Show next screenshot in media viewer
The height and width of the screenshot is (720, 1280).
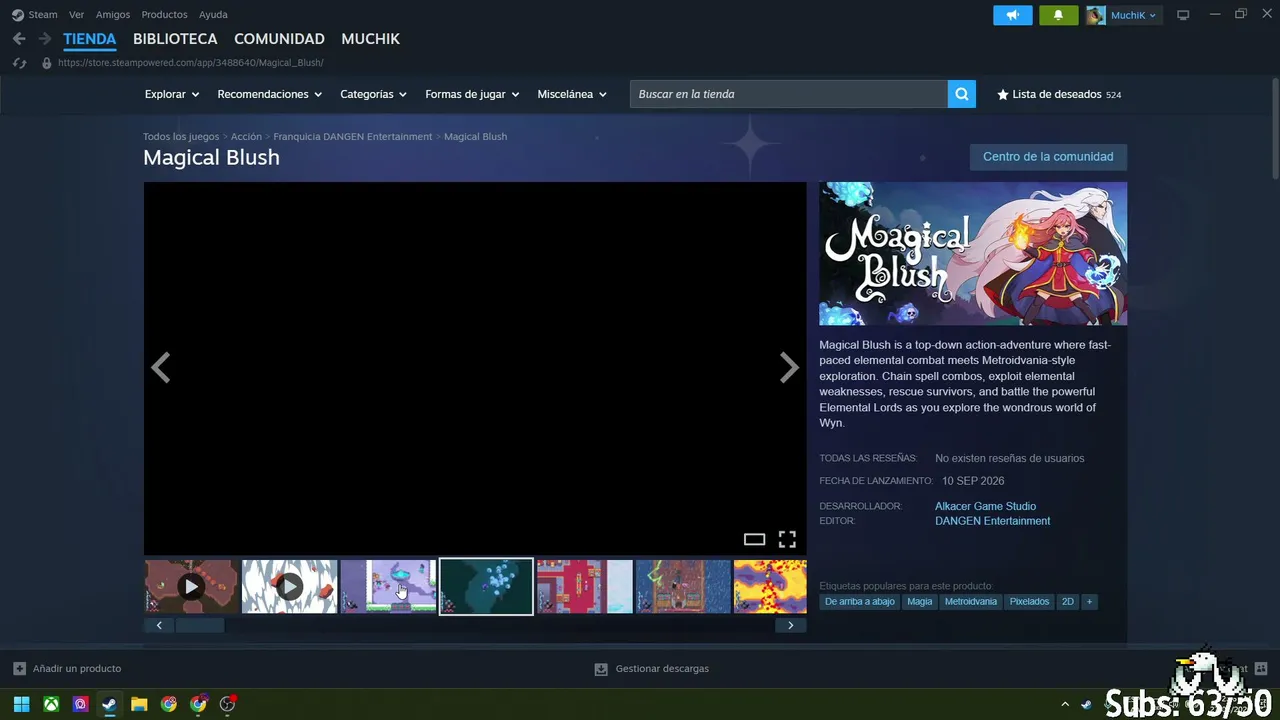point(789,368)
